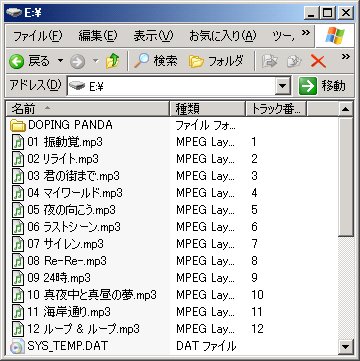The width and height of the screenshot is (360, 361).
Task: Sort by the トラック番 column header
Action: coord(276,109)
